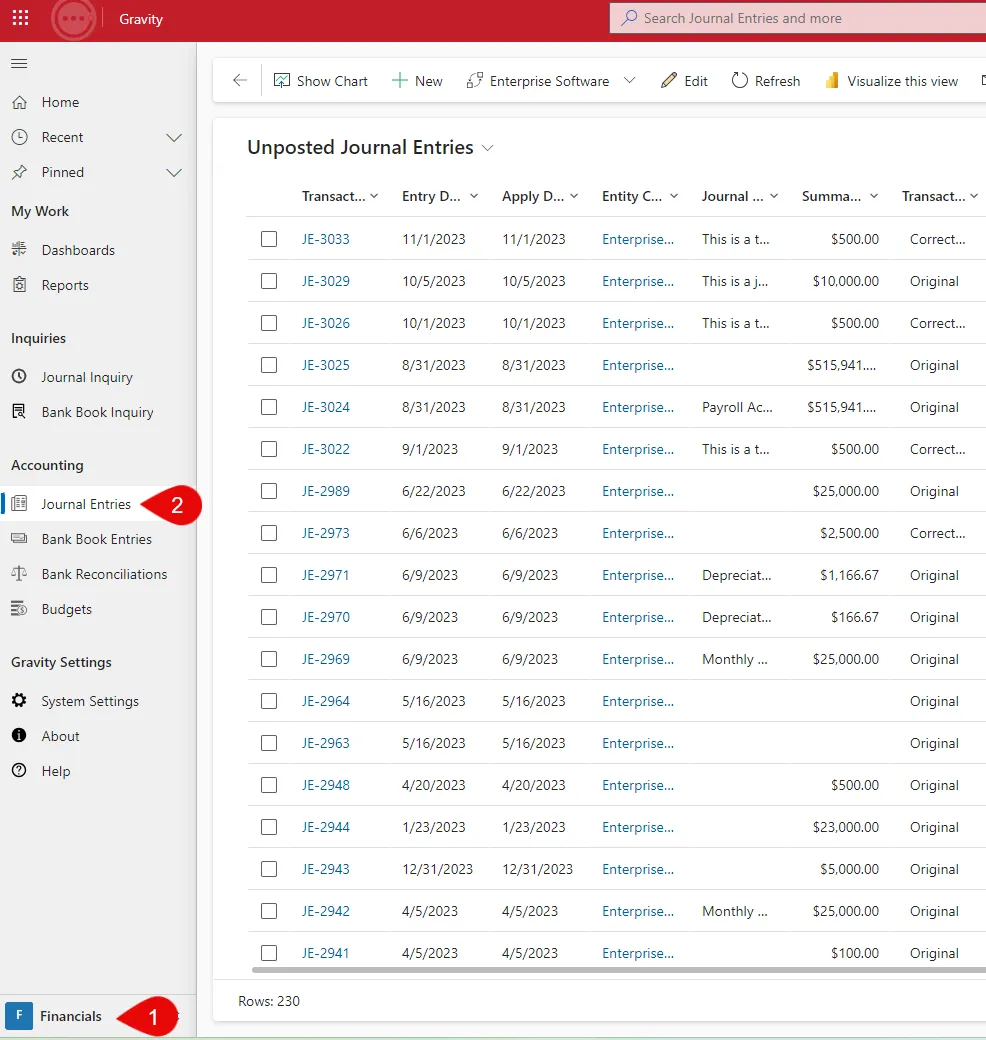The image size is (986, 1040).
Task: Click the Bank Reconciliations scale icon
Action: (19, 574)
